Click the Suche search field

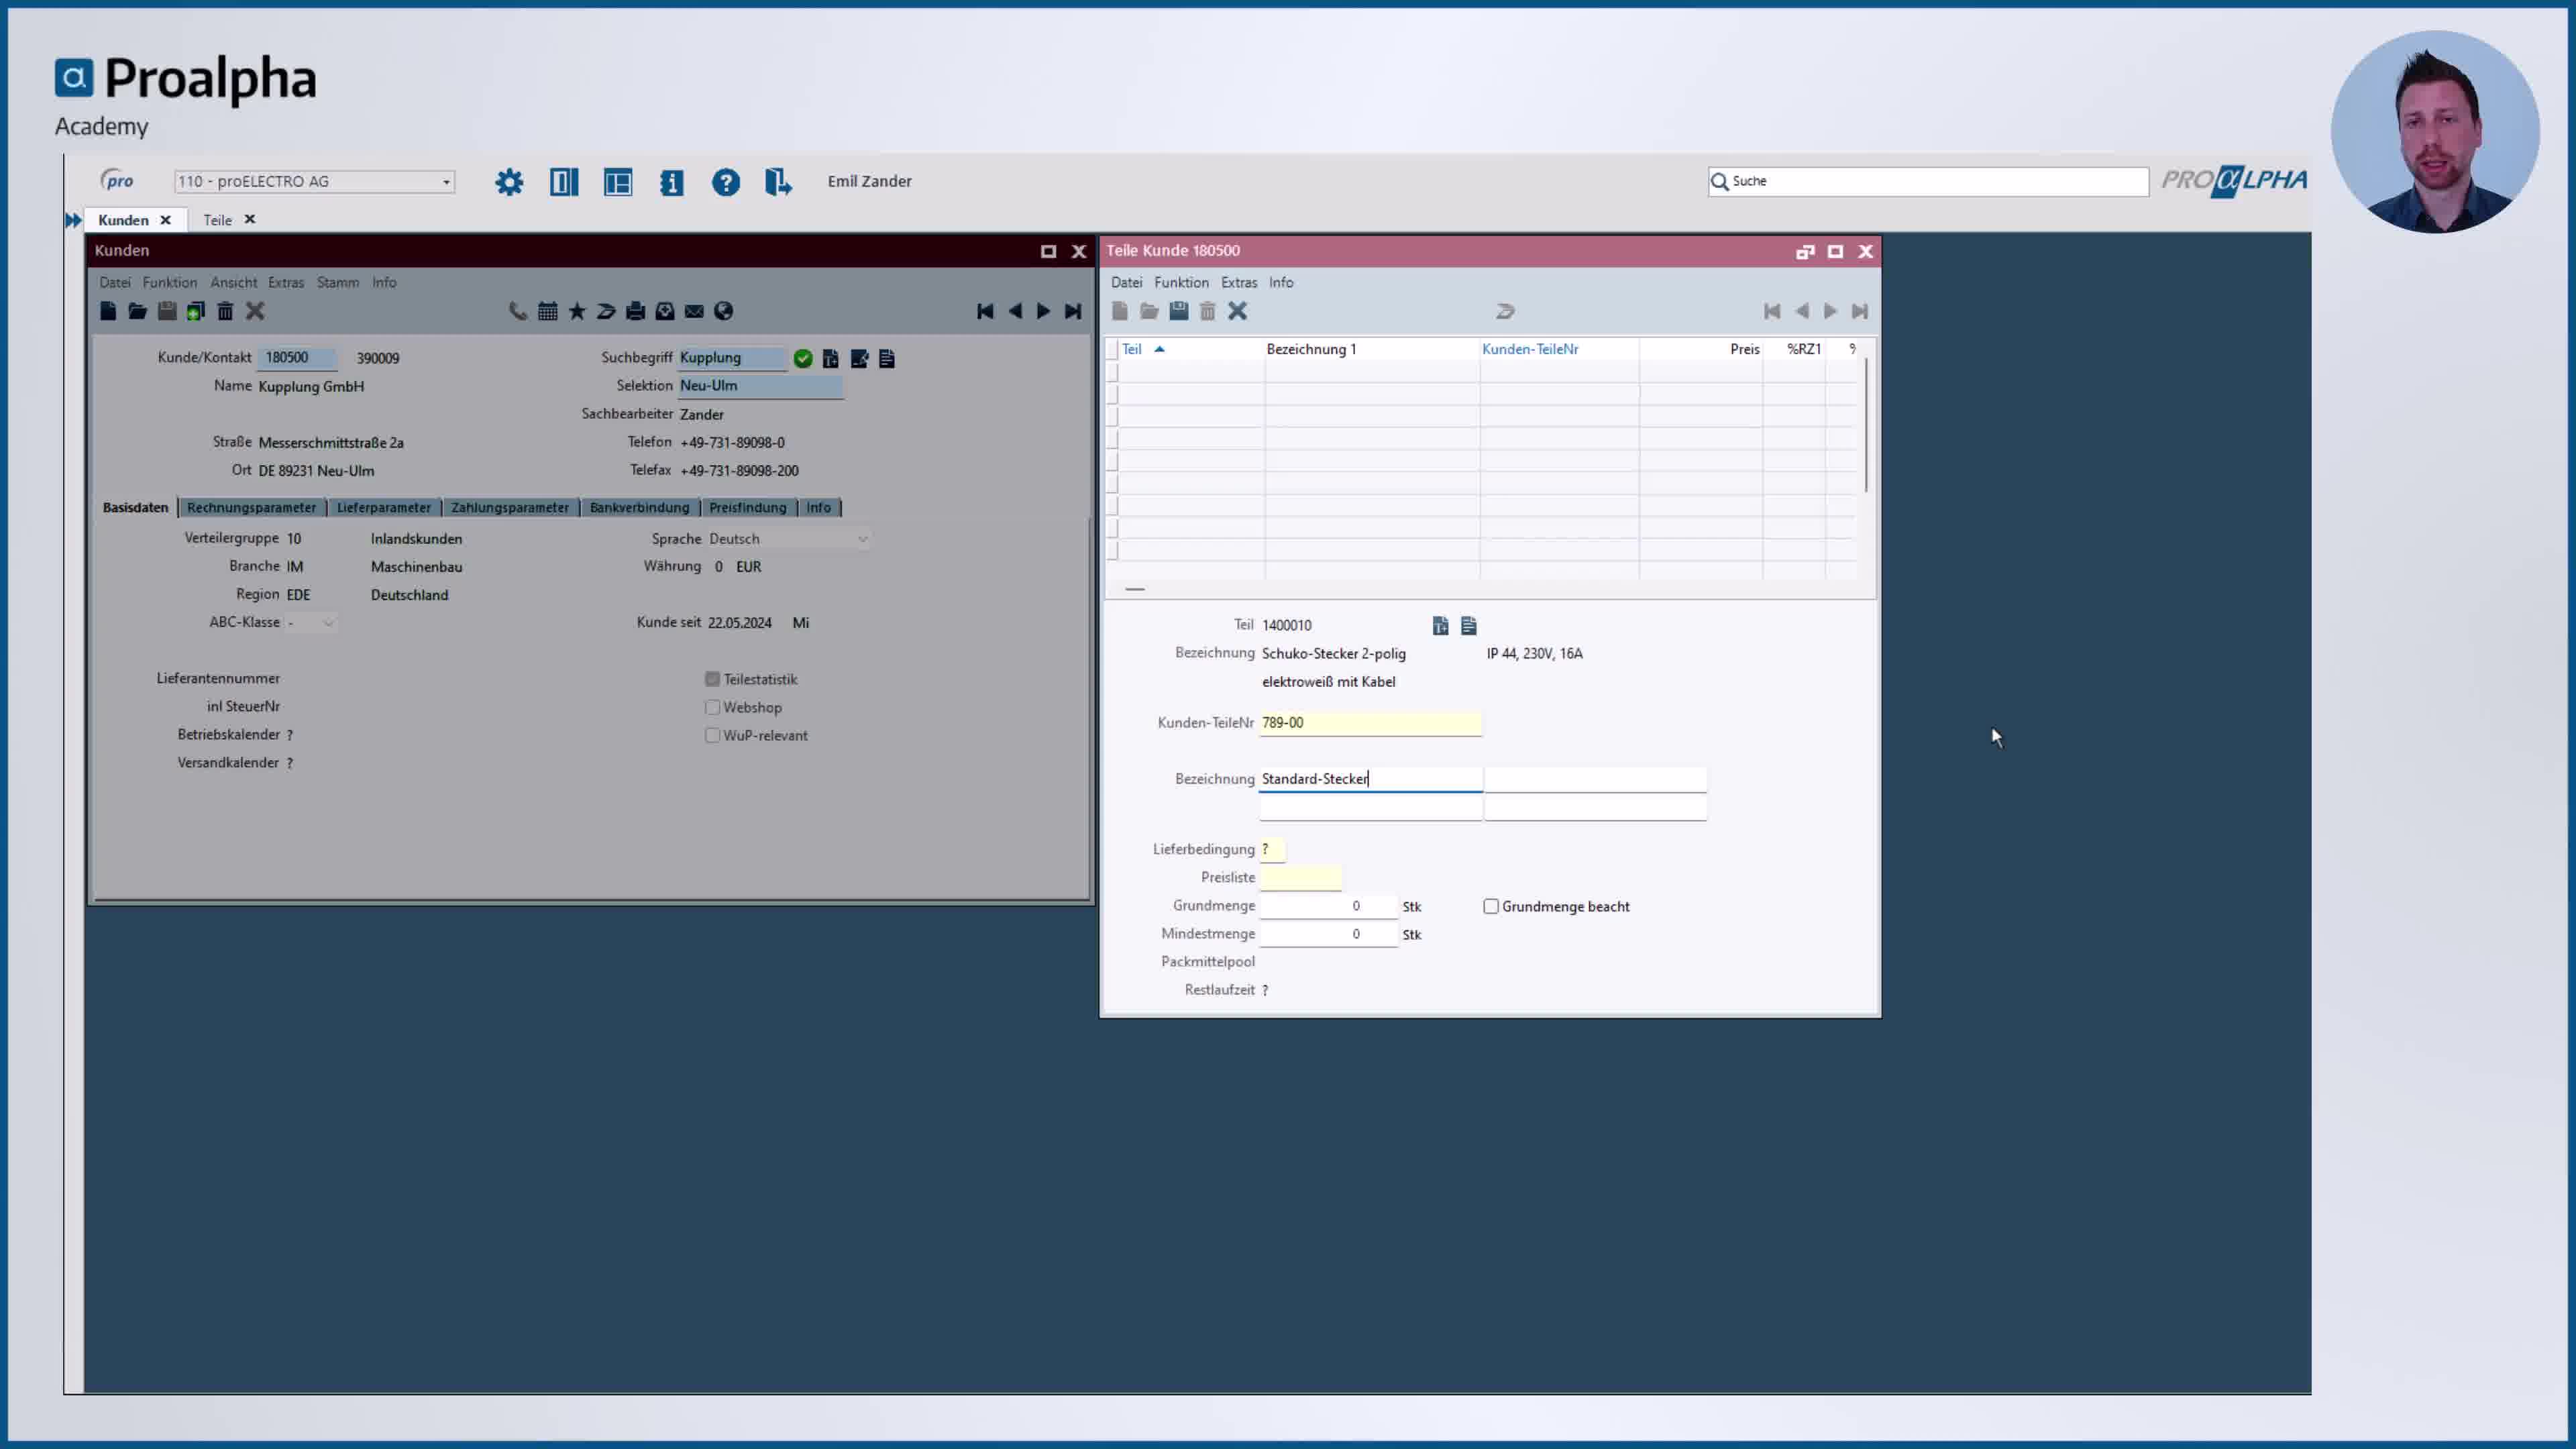1928,181
